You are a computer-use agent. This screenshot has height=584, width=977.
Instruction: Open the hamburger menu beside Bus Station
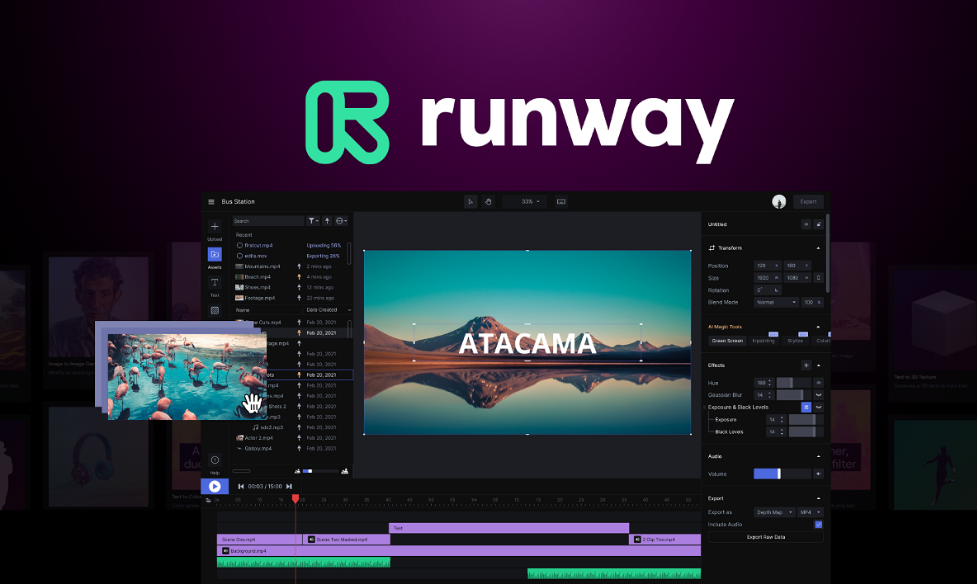211,202
